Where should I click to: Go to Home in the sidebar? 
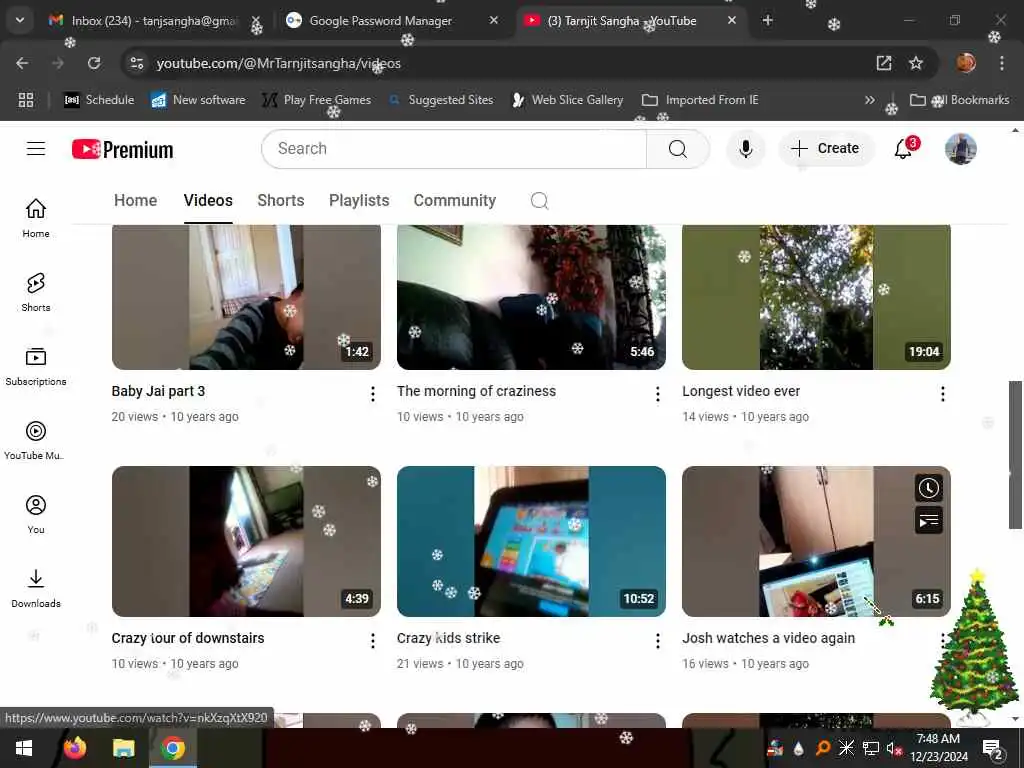pos(36,218)
